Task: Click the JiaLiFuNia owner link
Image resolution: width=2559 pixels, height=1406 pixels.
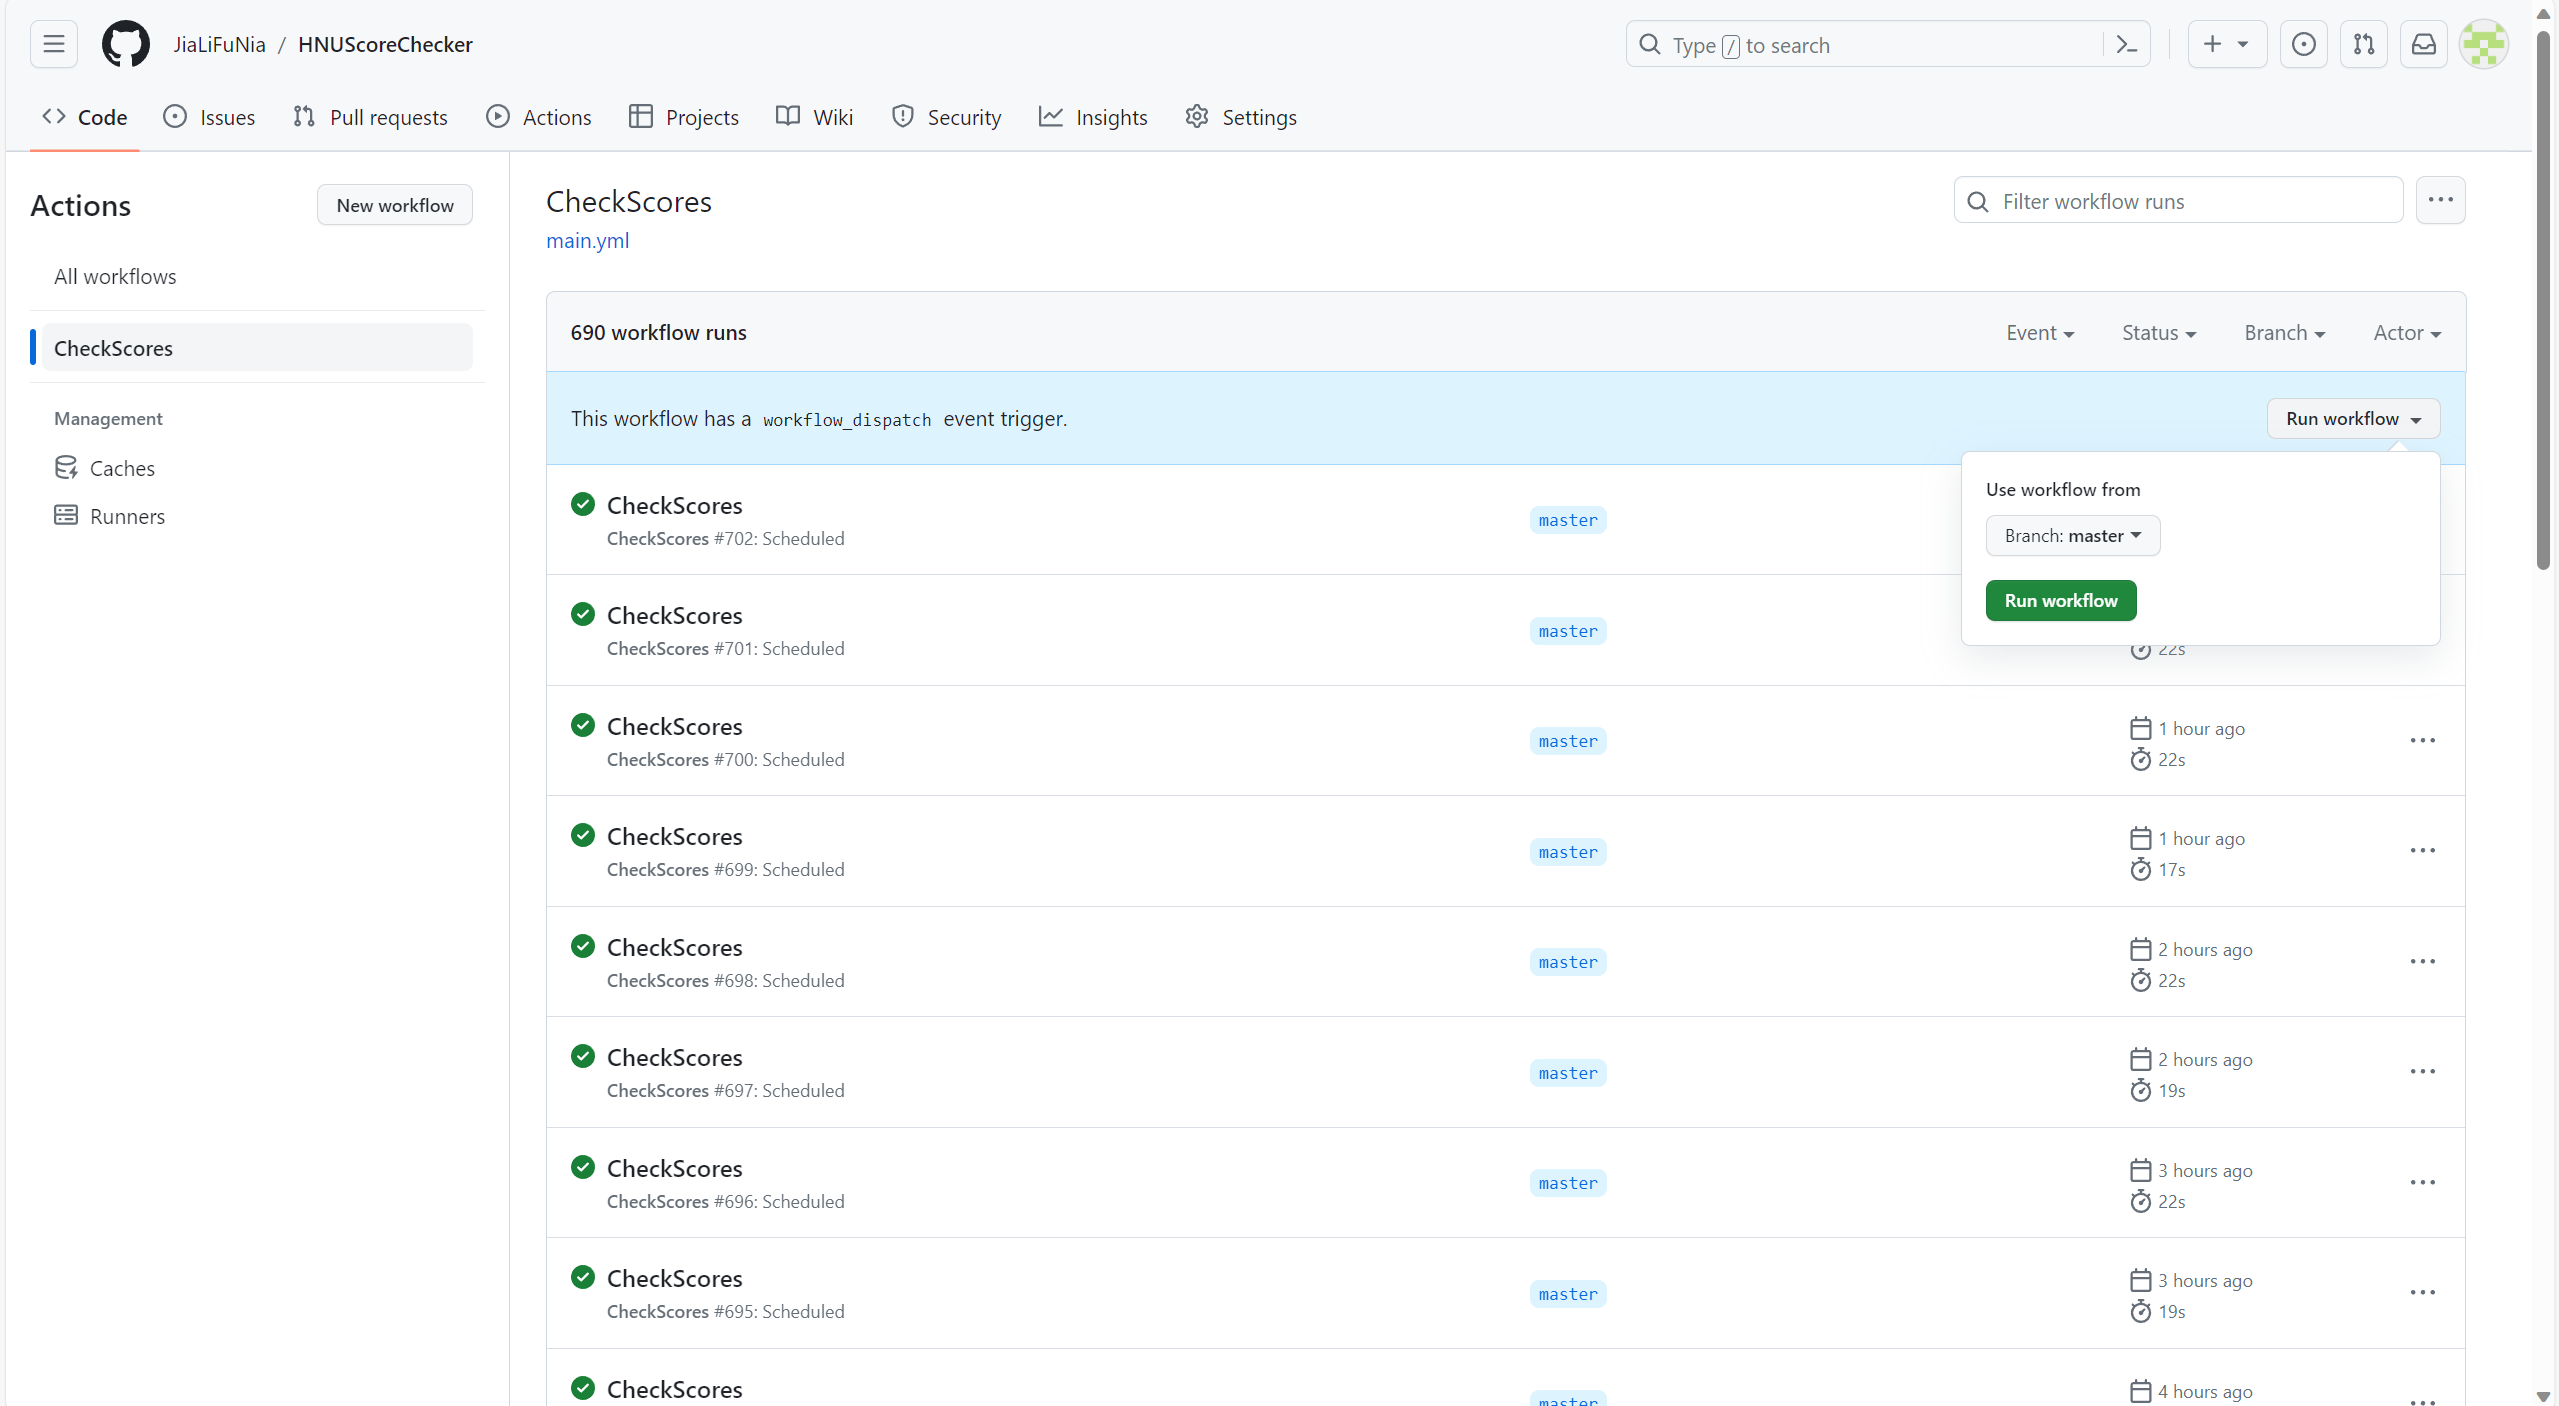Action: [x=219, y=44]
